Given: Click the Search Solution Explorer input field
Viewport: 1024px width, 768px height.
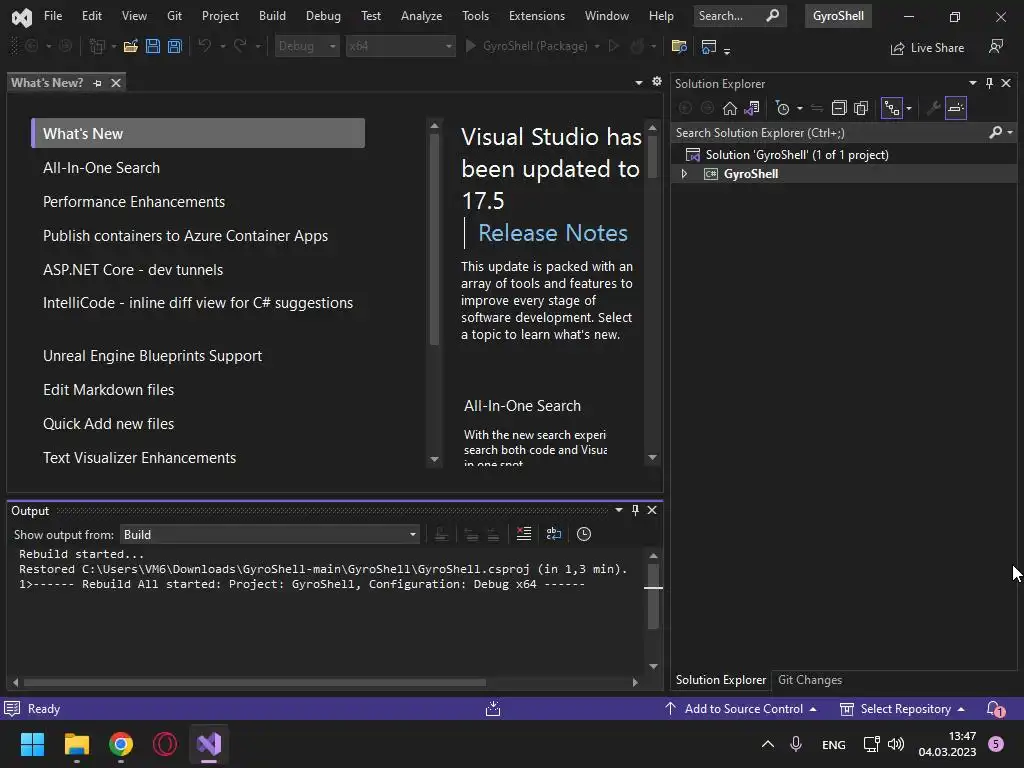Looking at the screenshot, I should pyautogui.click(x=829, y=133).
